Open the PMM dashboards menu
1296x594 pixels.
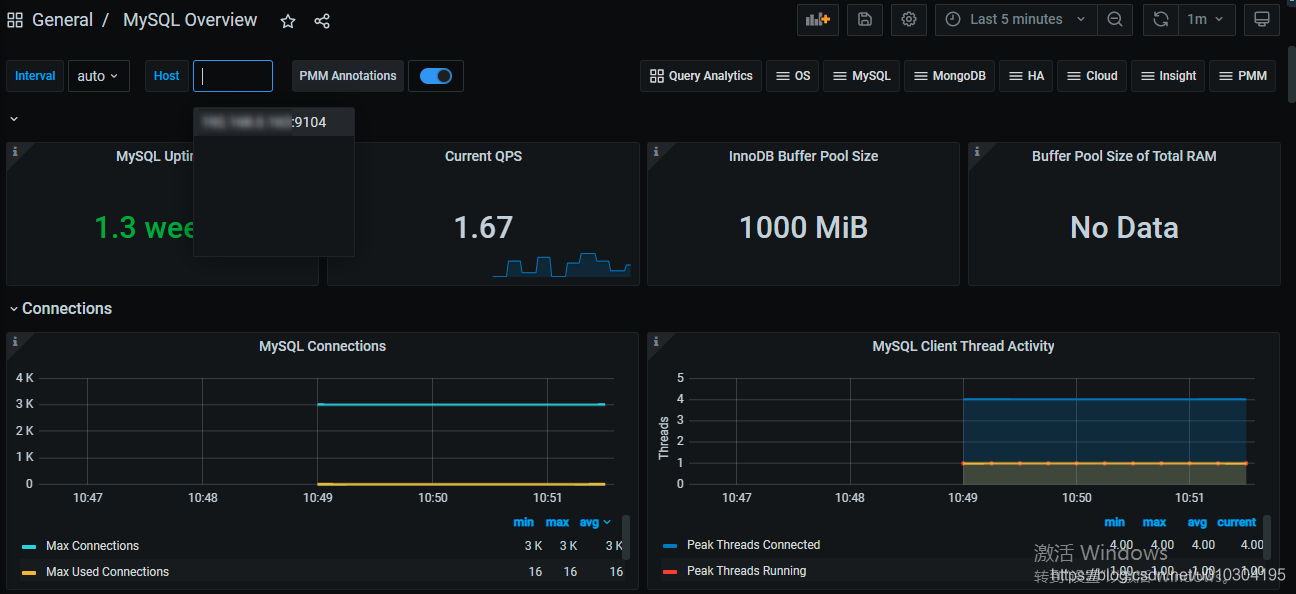[1242, 76]
